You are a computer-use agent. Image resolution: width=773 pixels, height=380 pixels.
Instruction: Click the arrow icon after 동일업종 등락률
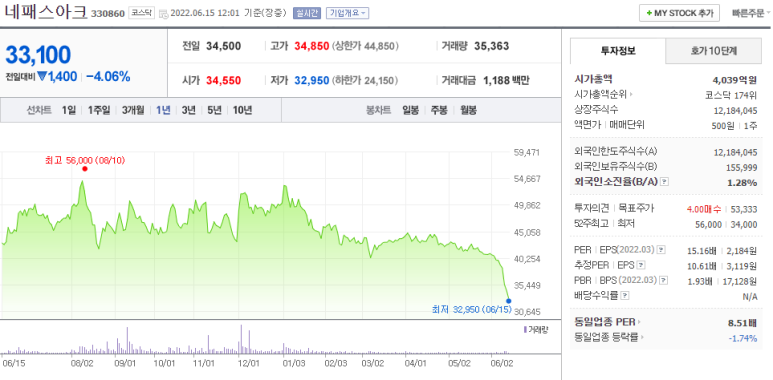pos(643,338)
